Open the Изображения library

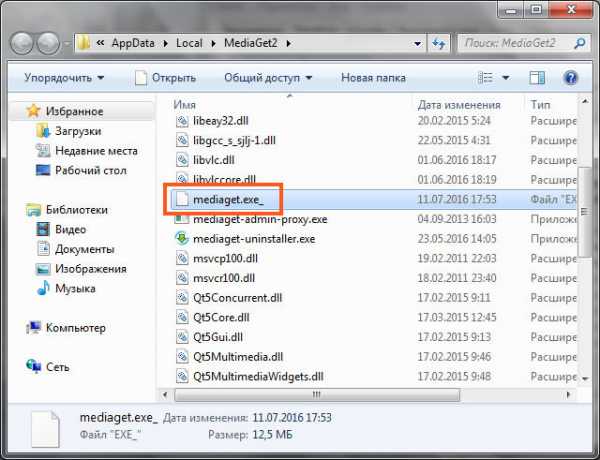coord(91,269)
